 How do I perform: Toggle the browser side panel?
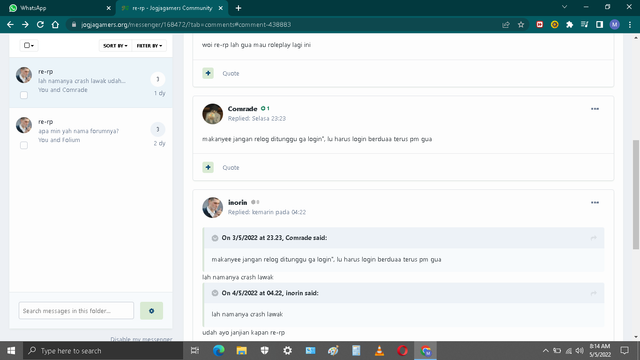click(x=599, y=24)
